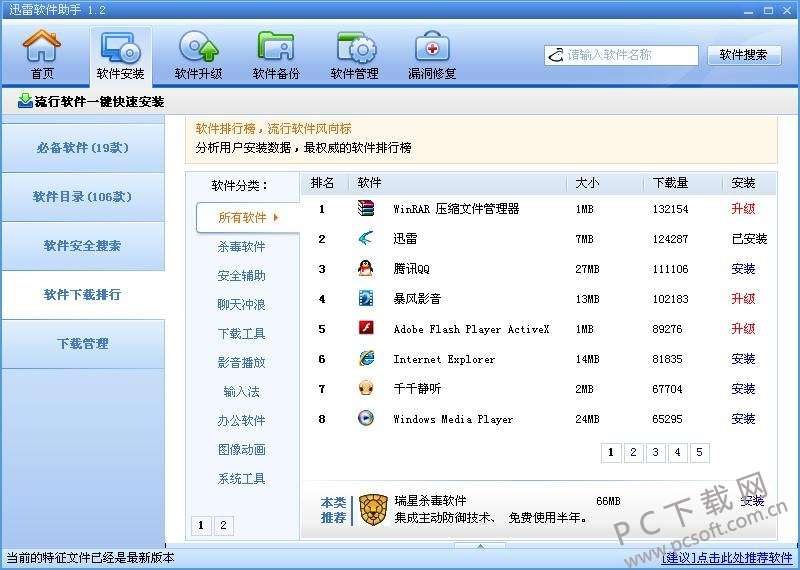Go to ranking page 4
Viewport: 800px width, 570px height.
678,453
